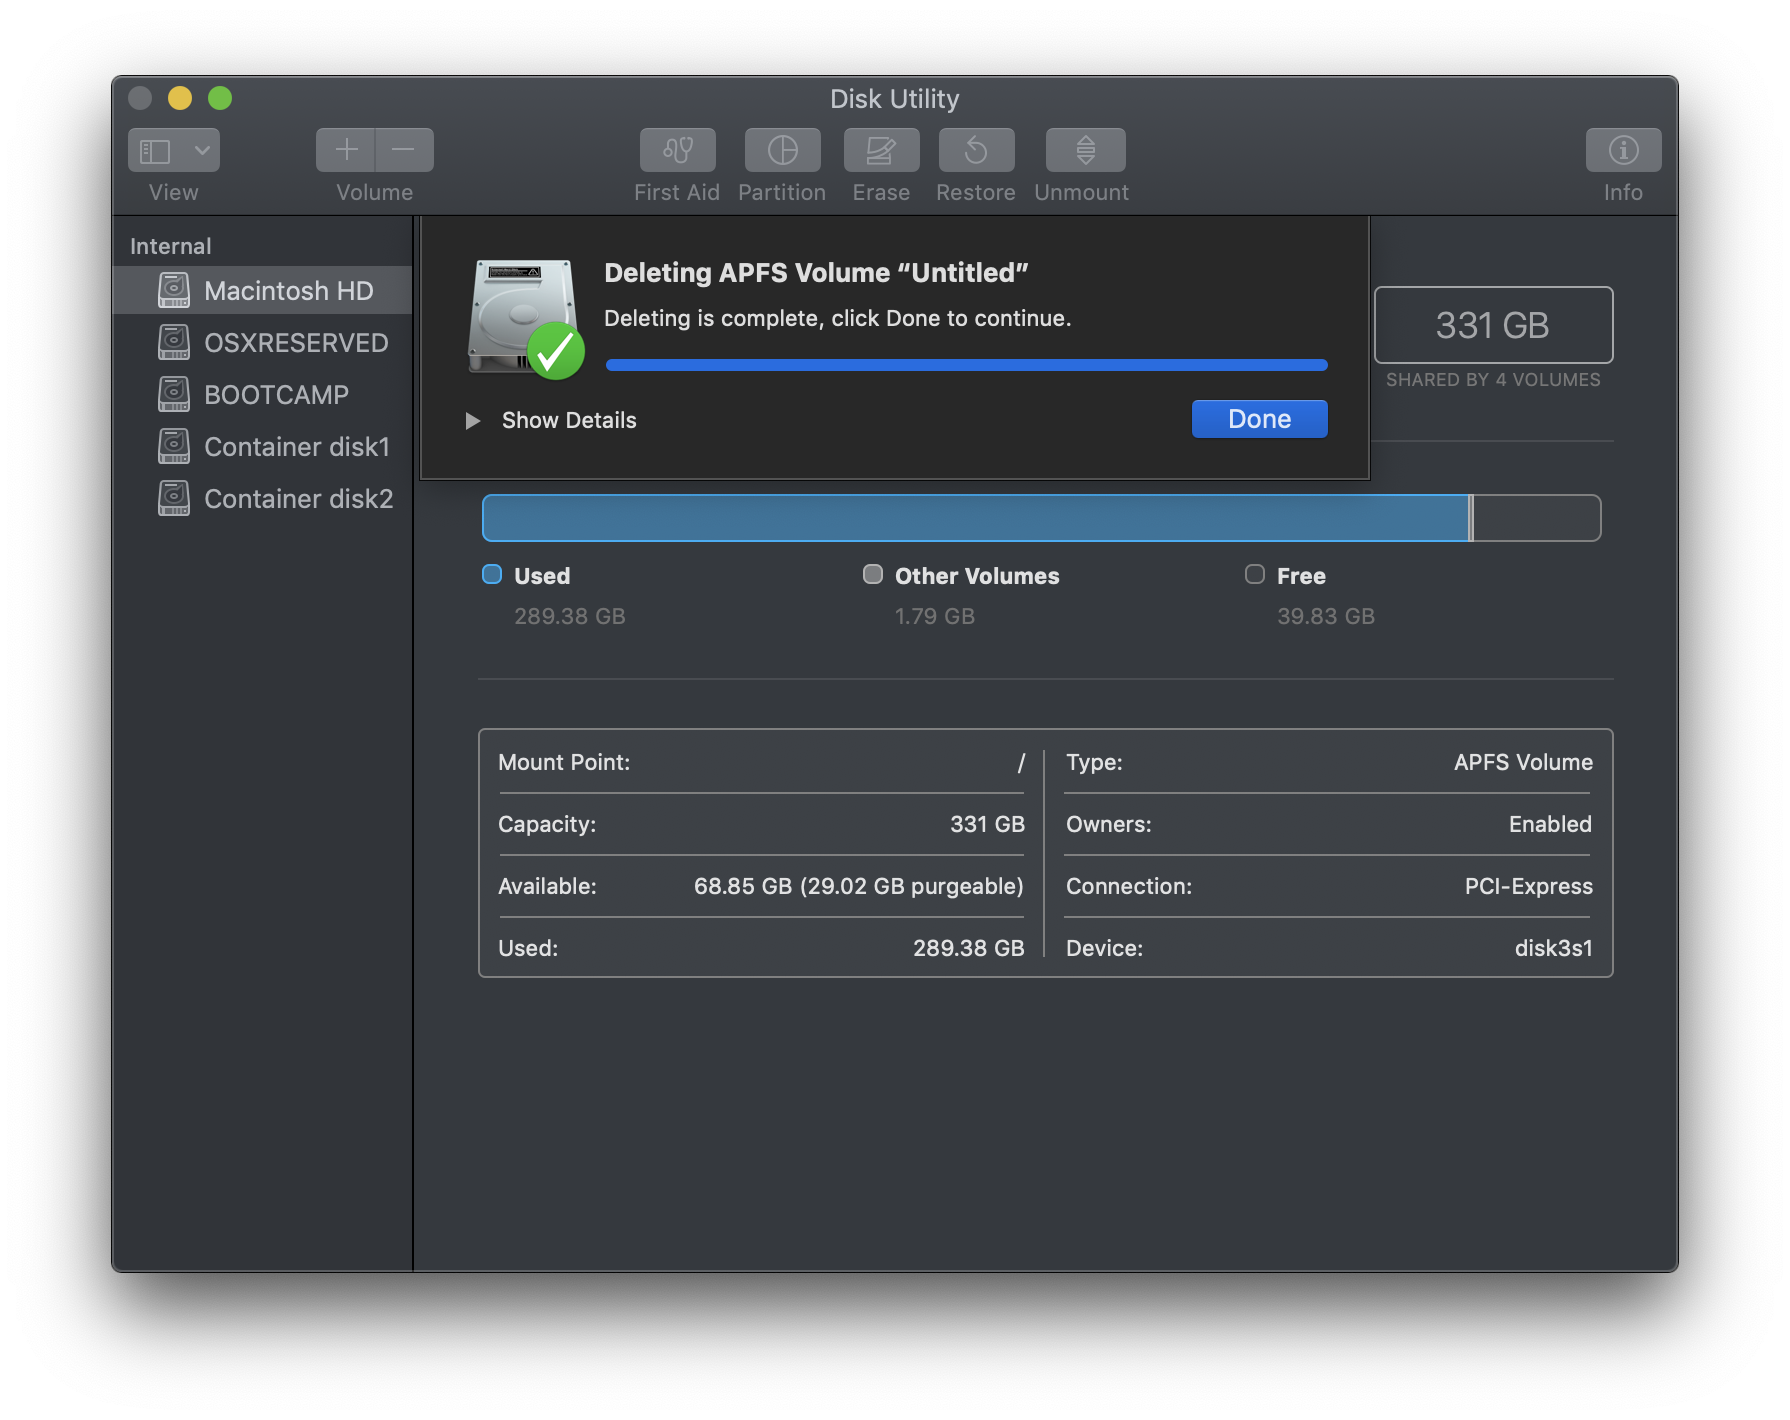The image size is (1790, 1420).
Task: Open the View options dropdown chevron
Action: [x=202, y=150]
